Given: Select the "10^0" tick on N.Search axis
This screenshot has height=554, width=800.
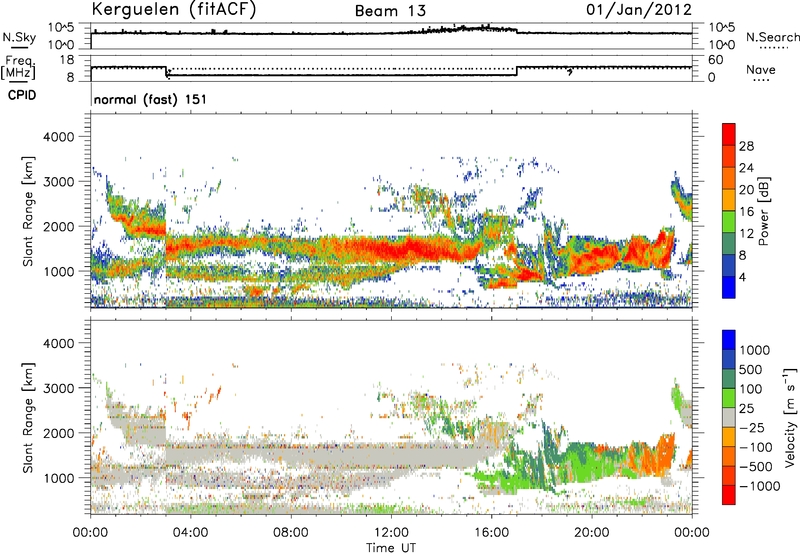Looking at the screenshot, I should (721, 45).
